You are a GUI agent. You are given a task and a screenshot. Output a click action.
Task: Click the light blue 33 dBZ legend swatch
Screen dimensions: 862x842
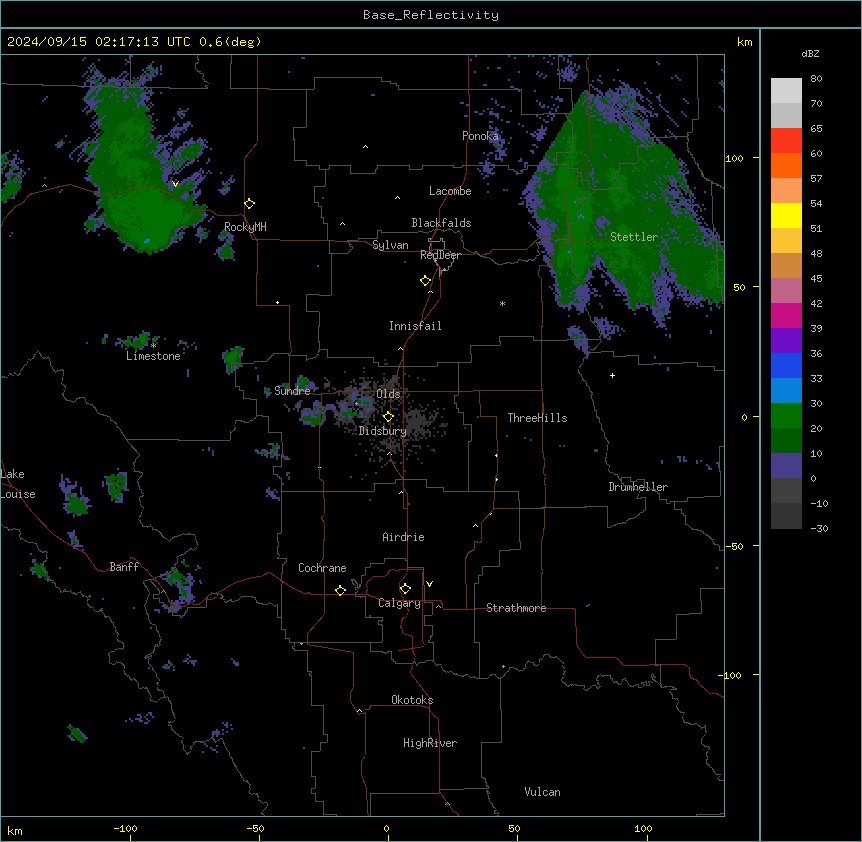(786, 391)
